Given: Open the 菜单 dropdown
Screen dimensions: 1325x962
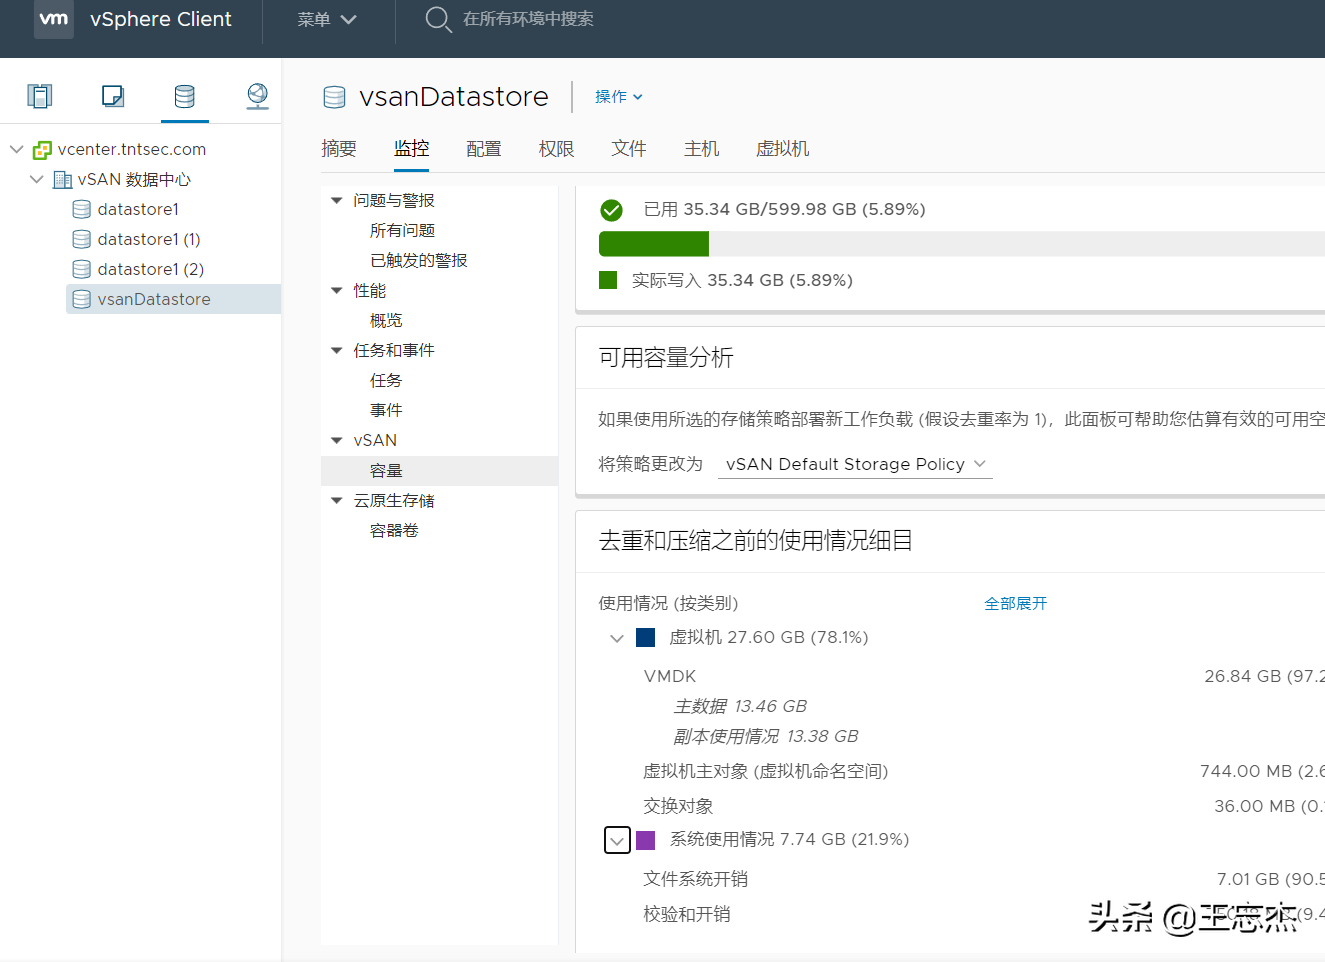Looking at the screenshot, I should pos(327,19).
